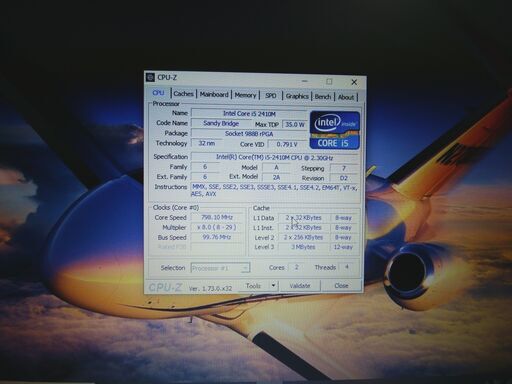Open the Bench tab

tap(323, 97)
